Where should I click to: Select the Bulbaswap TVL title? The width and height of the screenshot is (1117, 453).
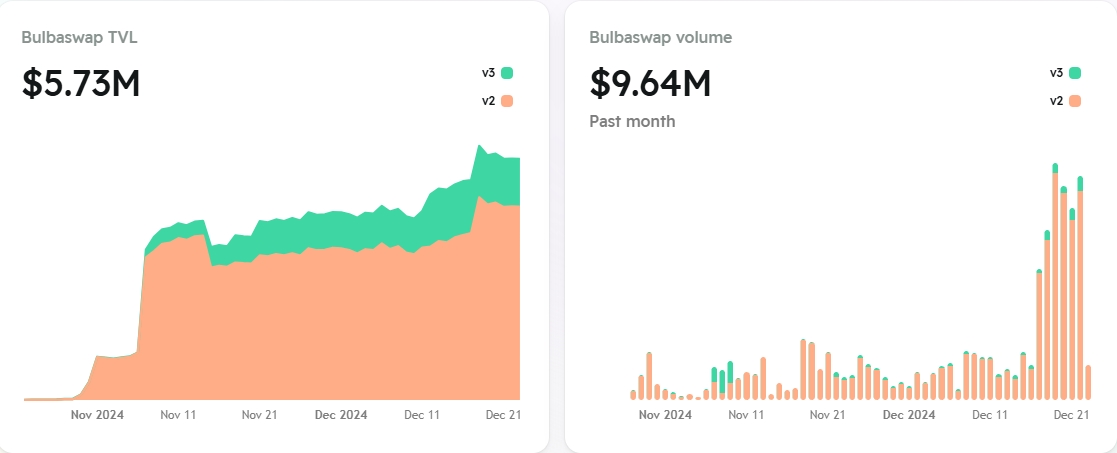tap(80, 38)
